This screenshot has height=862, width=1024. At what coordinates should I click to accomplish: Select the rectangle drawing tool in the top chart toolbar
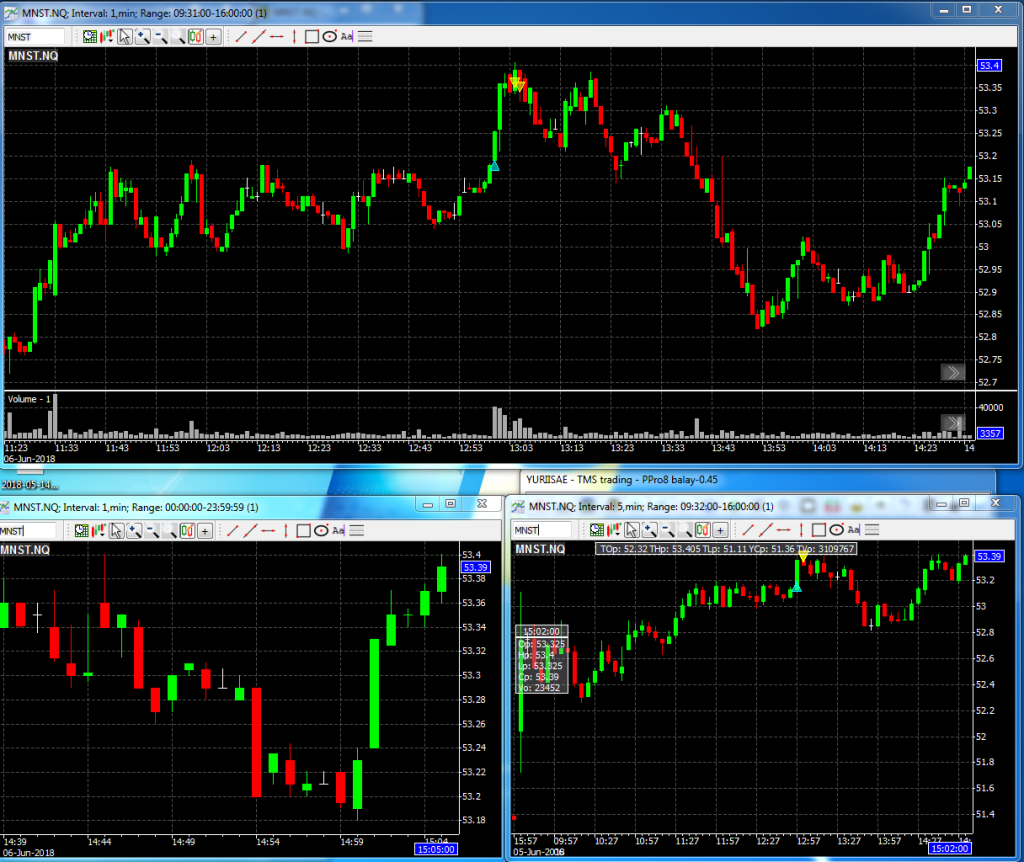click(311, 36)
